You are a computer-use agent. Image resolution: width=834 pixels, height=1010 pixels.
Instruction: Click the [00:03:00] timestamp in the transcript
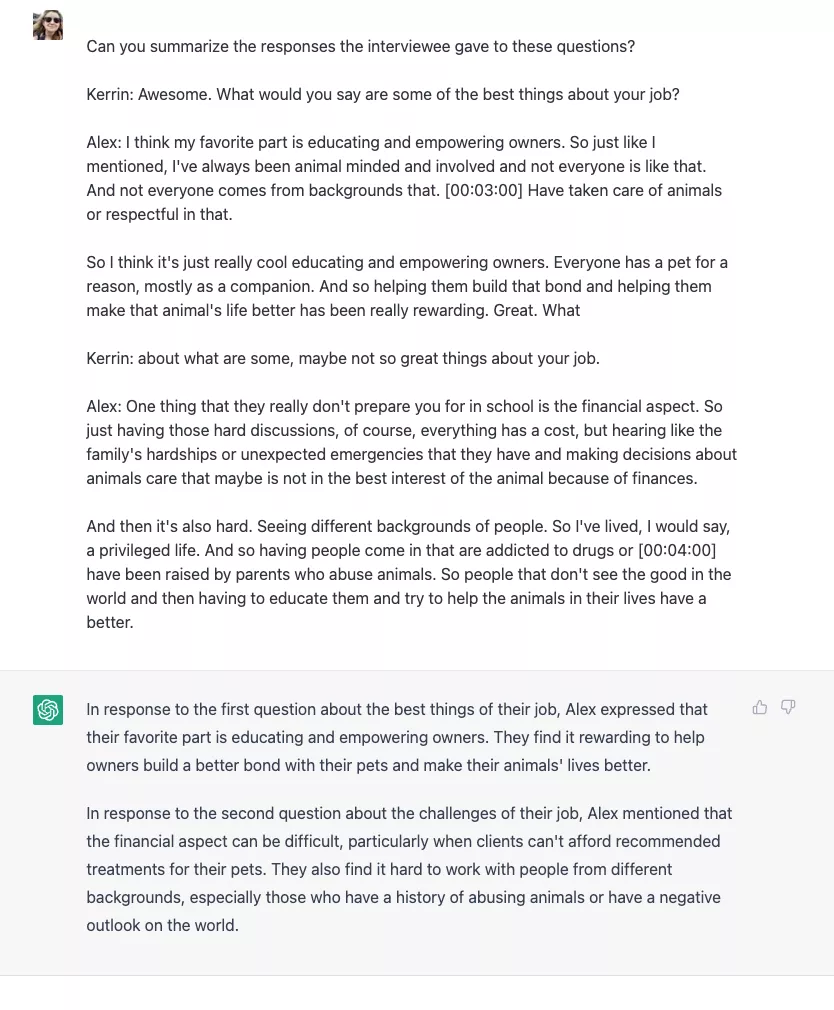click(473, 190)
